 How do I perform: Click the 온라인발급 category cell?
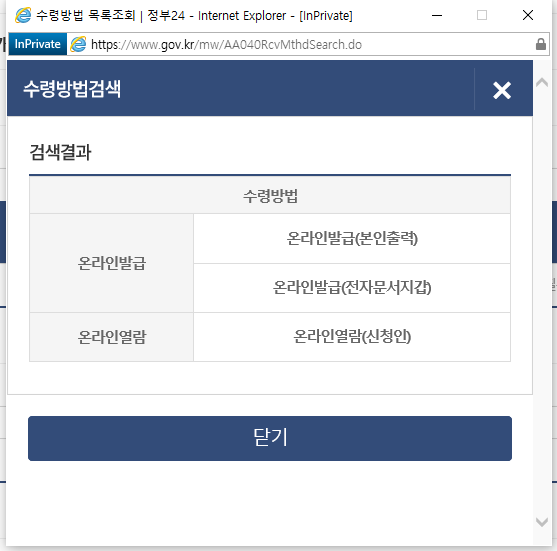112,263
